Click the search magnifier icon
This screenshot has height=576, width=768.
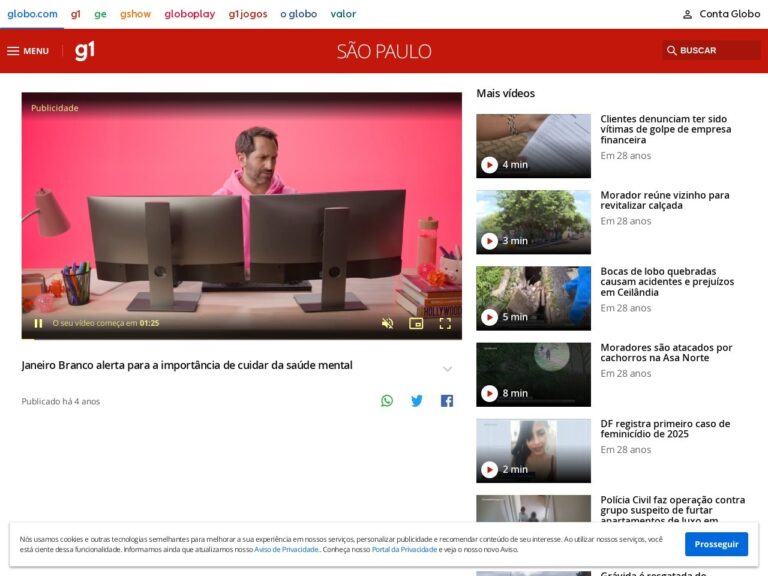672,50
